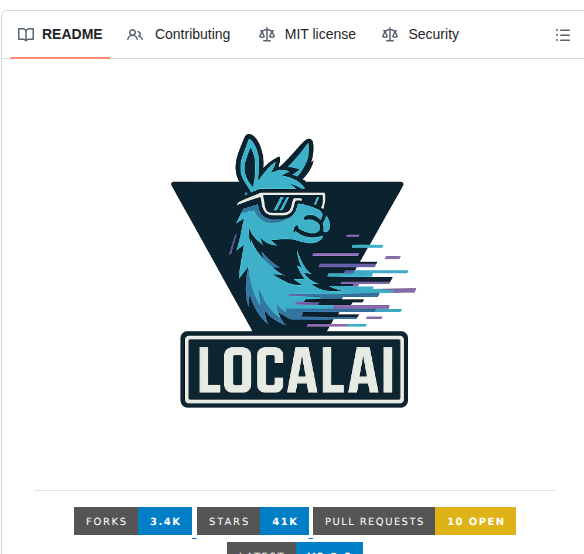Click the README book icon
Image resolution: width=584 pixels, height=554 pixels.
pyautogui.click(x=26, y=35)
